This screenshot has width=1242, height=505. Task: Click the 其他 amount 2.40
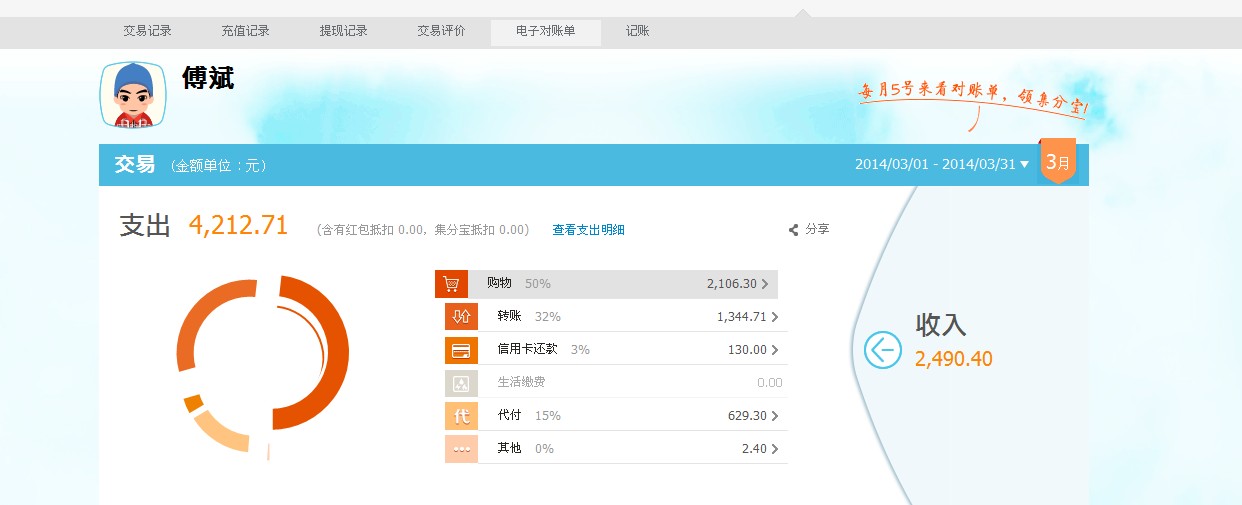click(755, 449)
